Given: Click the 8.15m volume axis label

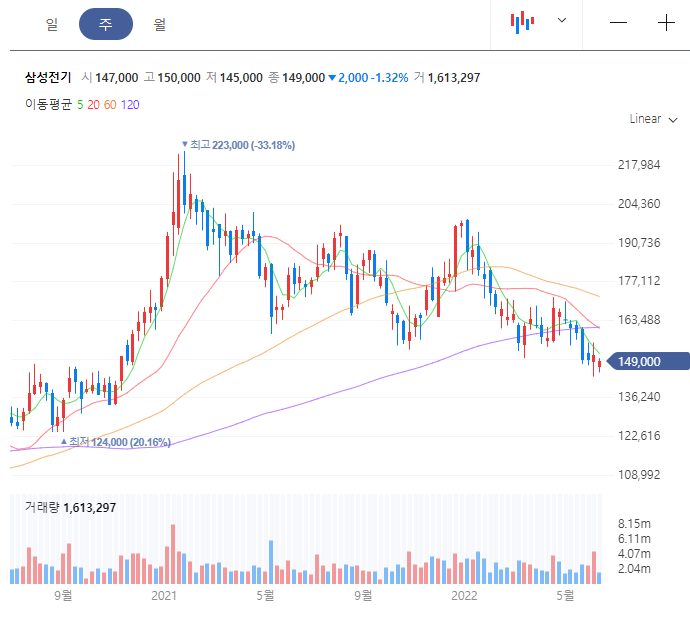Looking at the screenshot, I should point(634,524).
